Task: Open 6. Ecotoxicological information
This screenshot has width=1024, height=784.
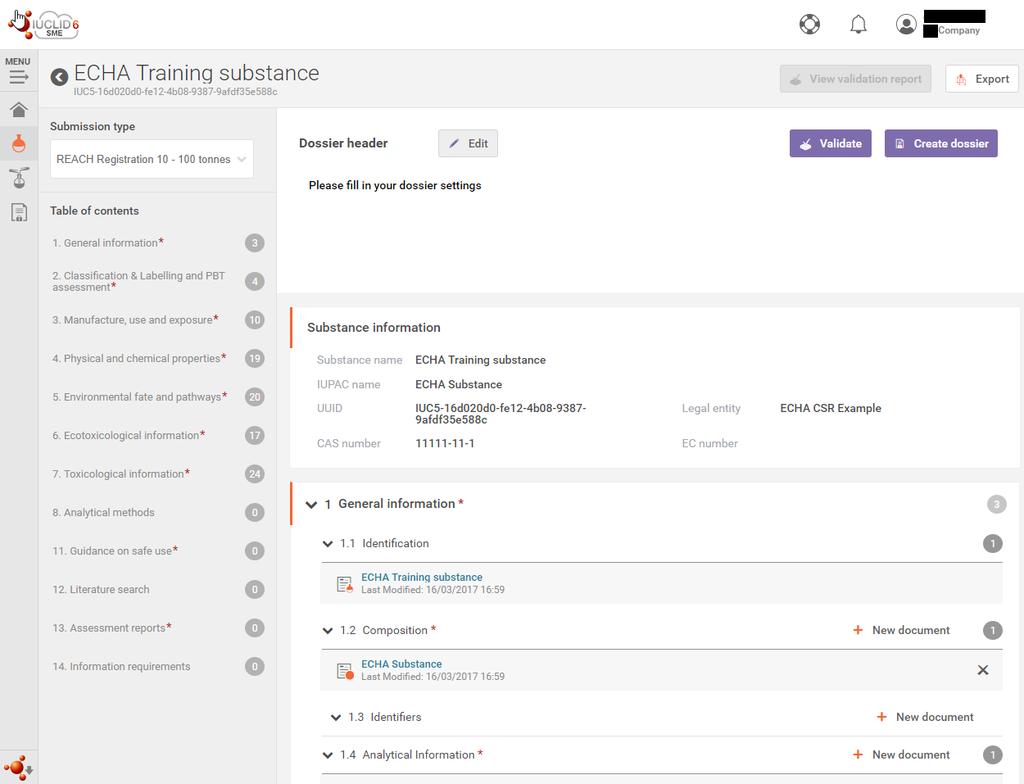Action: tap(129, 435)
